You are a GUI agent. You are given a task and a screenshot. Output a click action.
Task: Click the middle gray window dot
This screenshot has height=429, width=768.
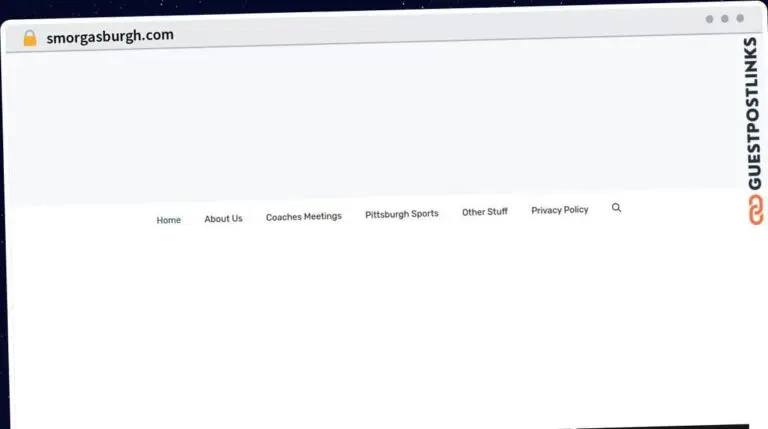pos(725,18)
